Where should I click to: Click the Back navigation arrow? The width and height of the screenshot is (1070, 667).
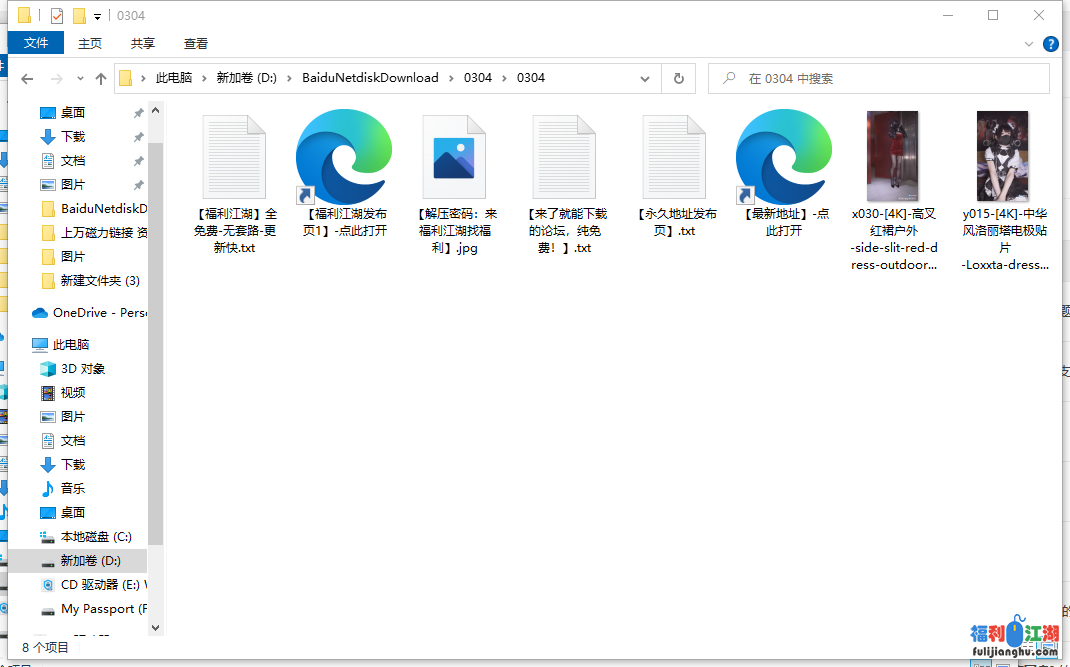point(27,79)
